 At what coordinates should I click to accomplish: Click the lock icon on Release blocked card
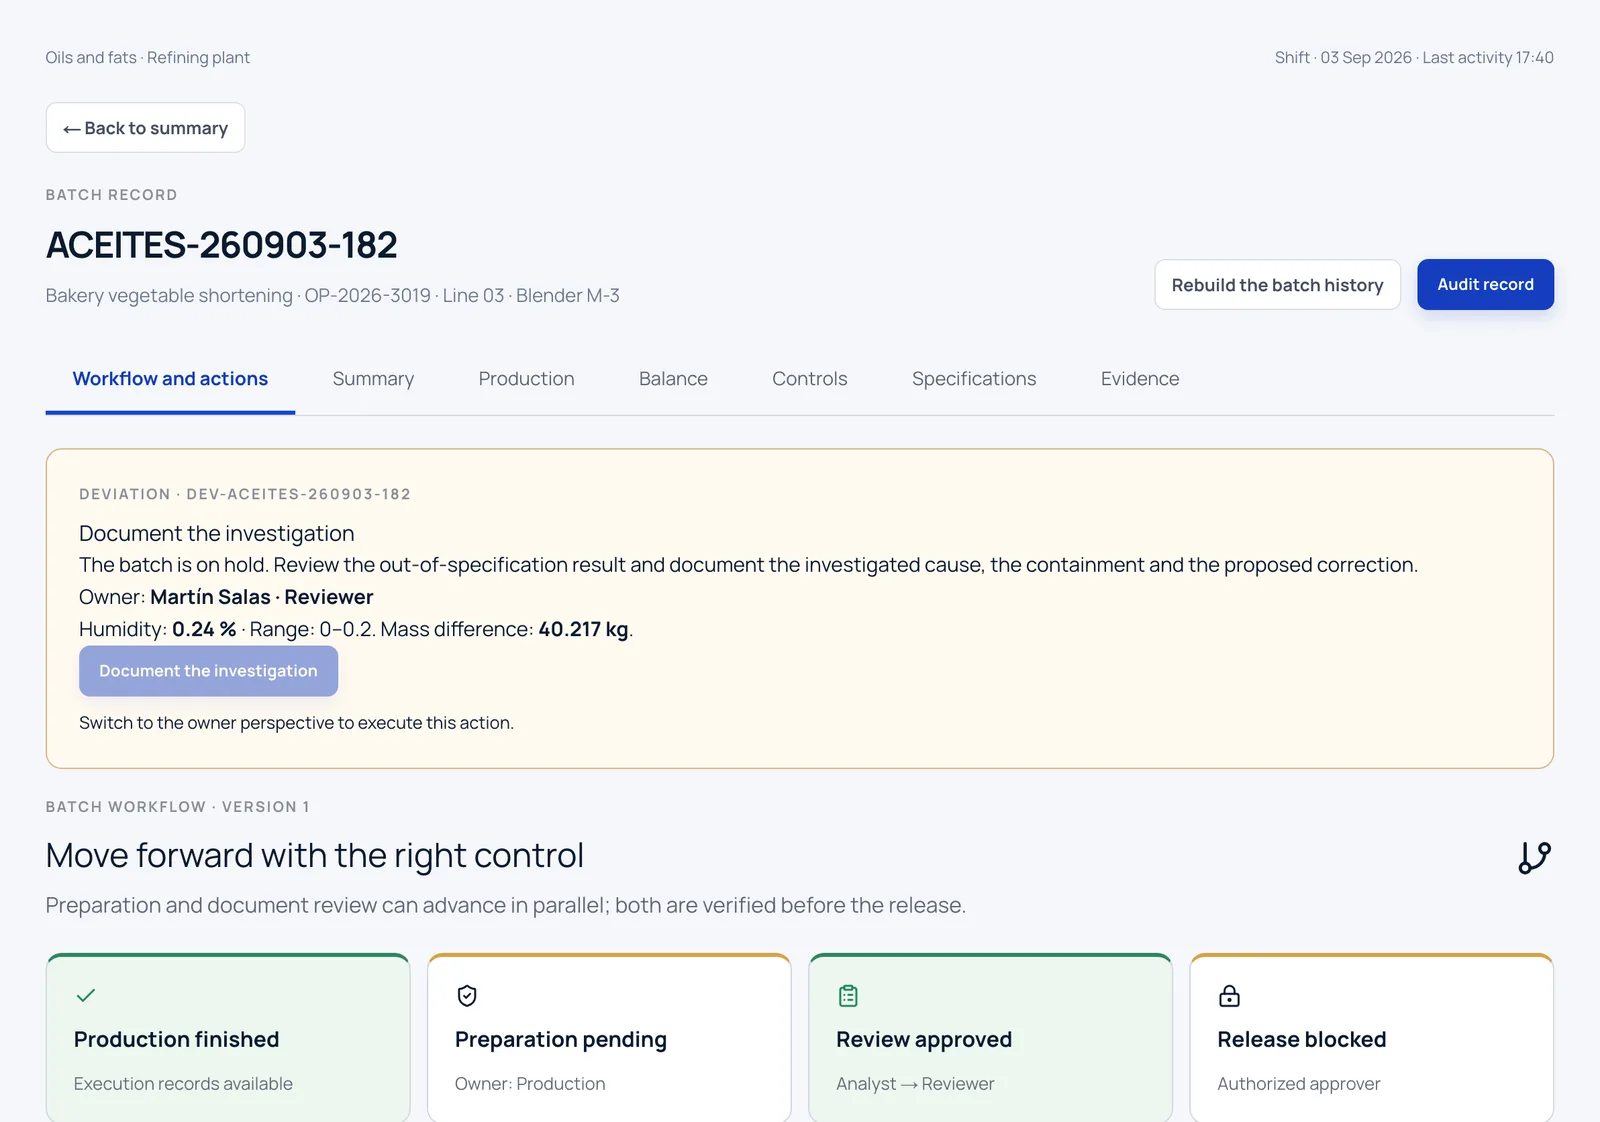pos(1229,996)
